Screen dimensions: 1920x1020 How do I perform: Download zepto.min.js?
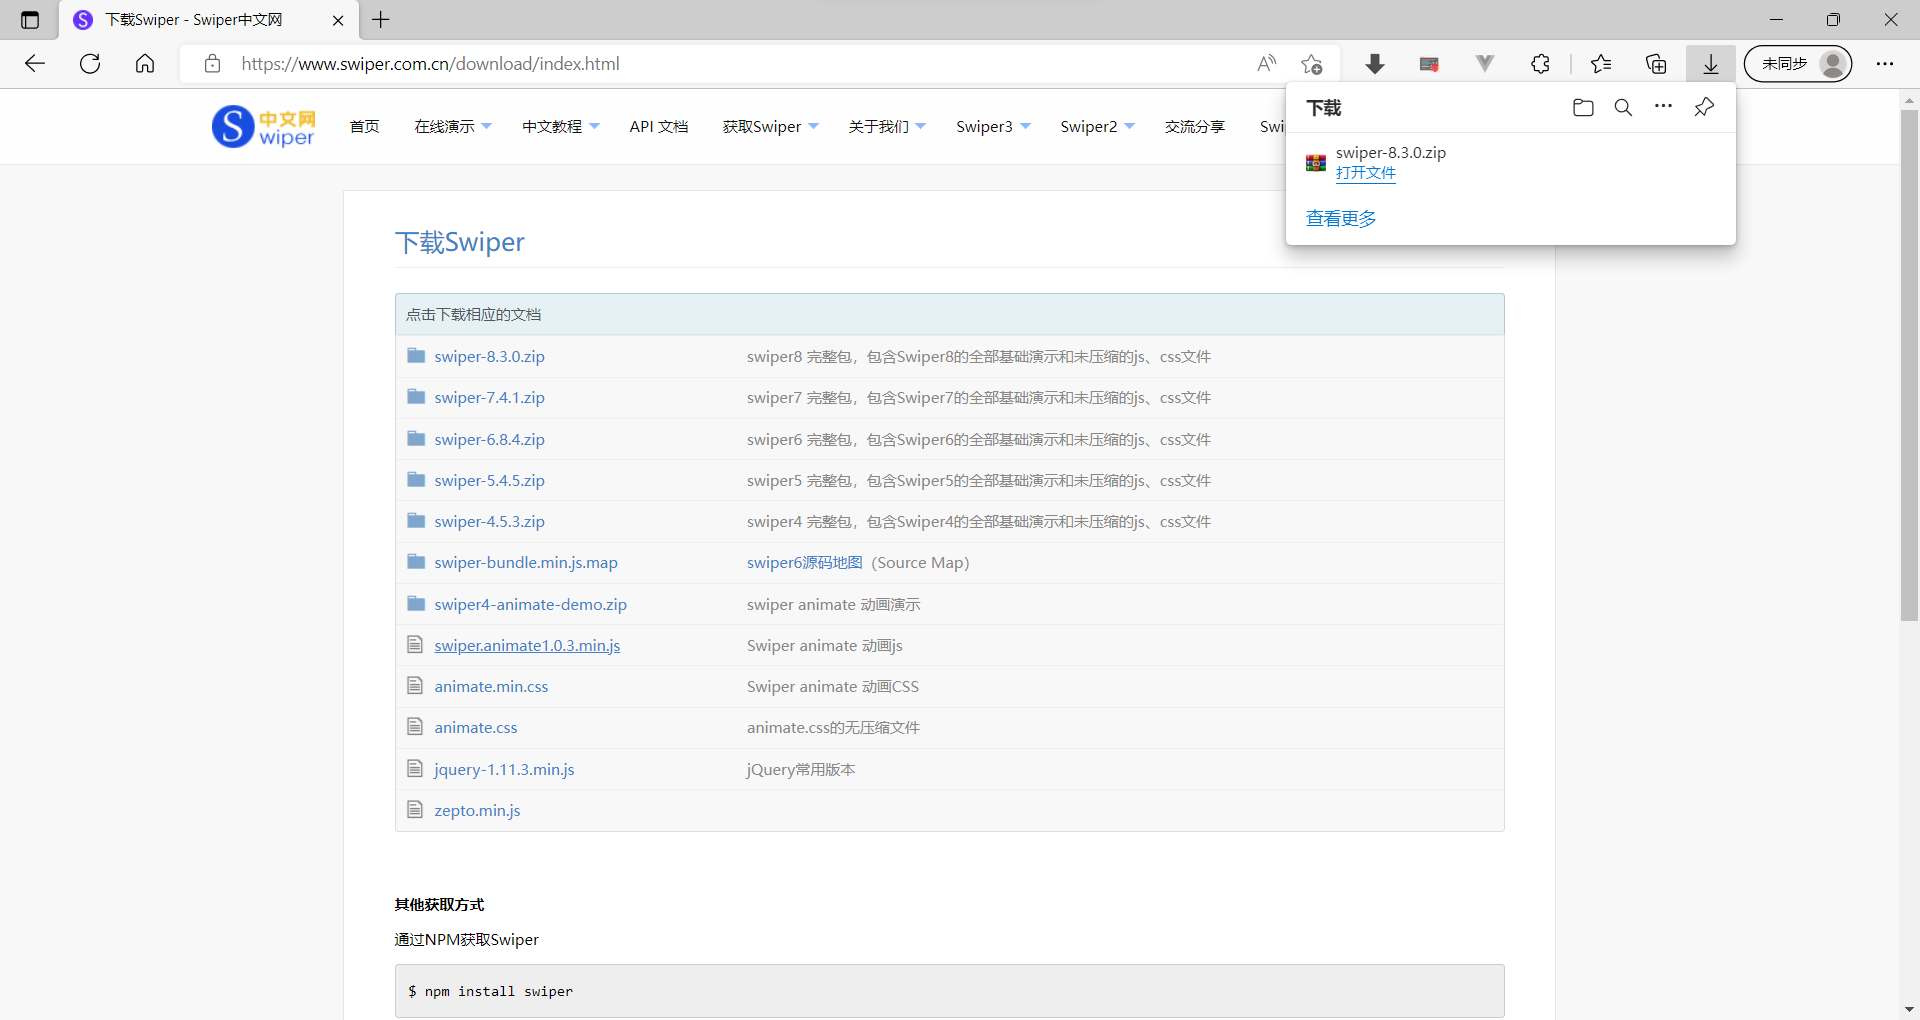coord(477,811)
